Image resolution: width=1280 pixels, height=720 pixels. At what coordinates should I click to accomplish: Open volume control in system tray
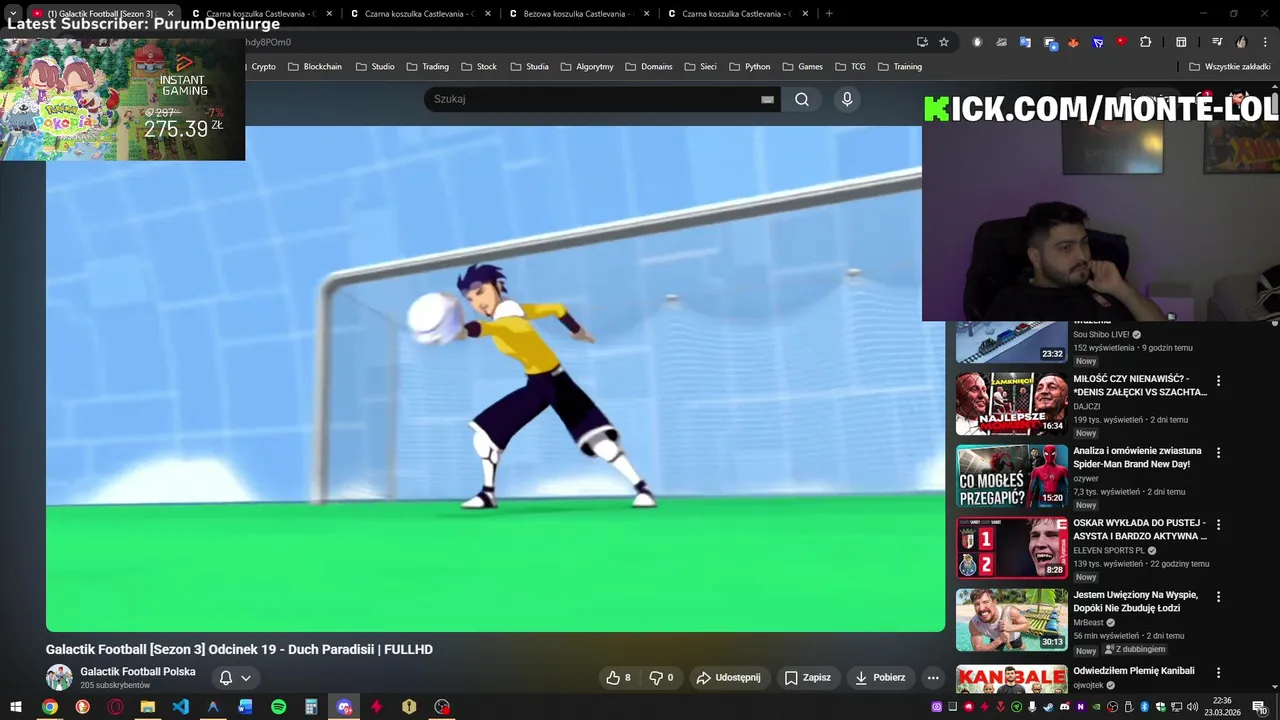[x=1192, y=707]
